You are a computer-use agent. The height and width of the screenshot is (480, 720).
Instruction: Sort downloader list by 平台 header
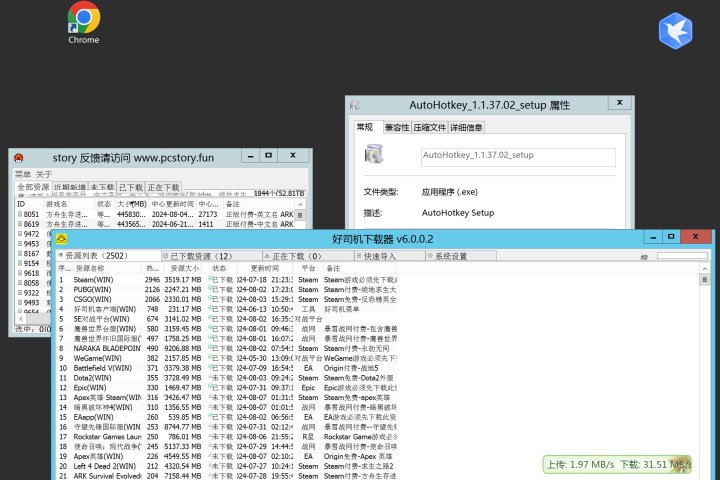click(308, 268)
